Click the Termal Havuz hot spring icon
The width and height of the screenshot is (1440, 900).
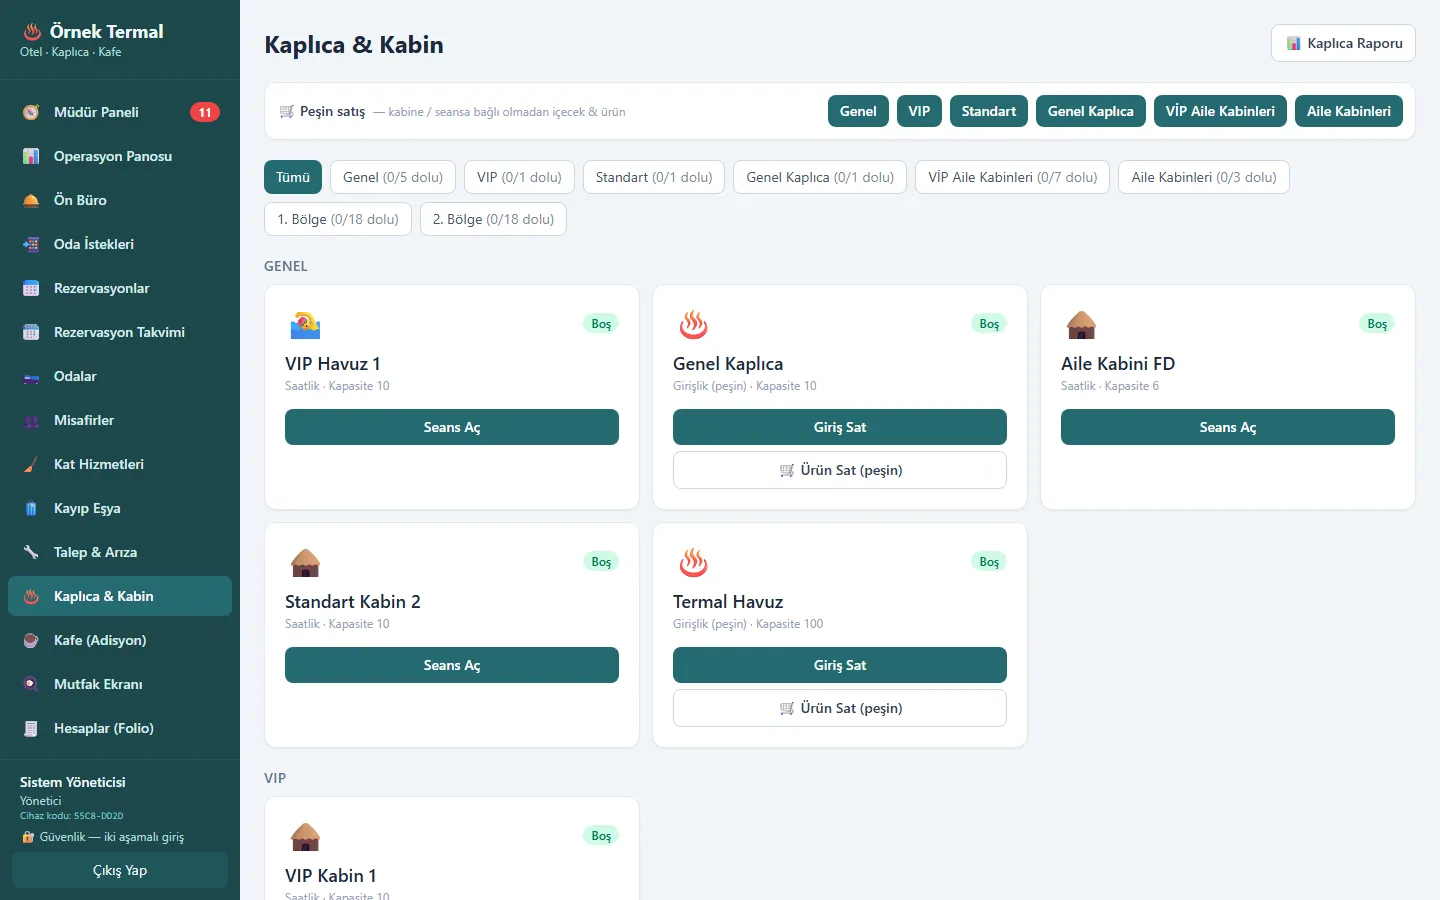(x=693, y=563)
